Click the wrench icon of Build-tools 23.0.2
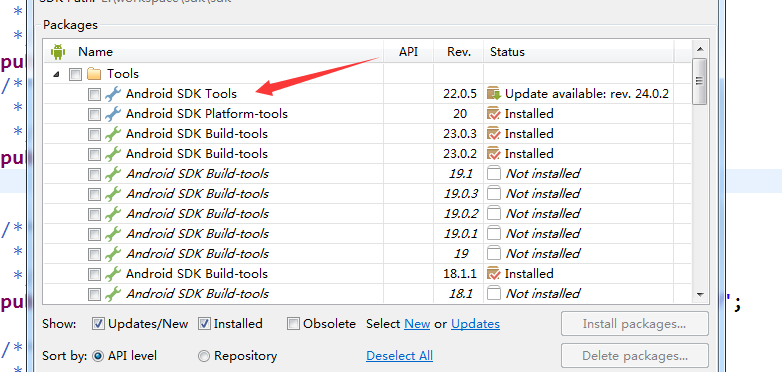 [x=113, y=154]
